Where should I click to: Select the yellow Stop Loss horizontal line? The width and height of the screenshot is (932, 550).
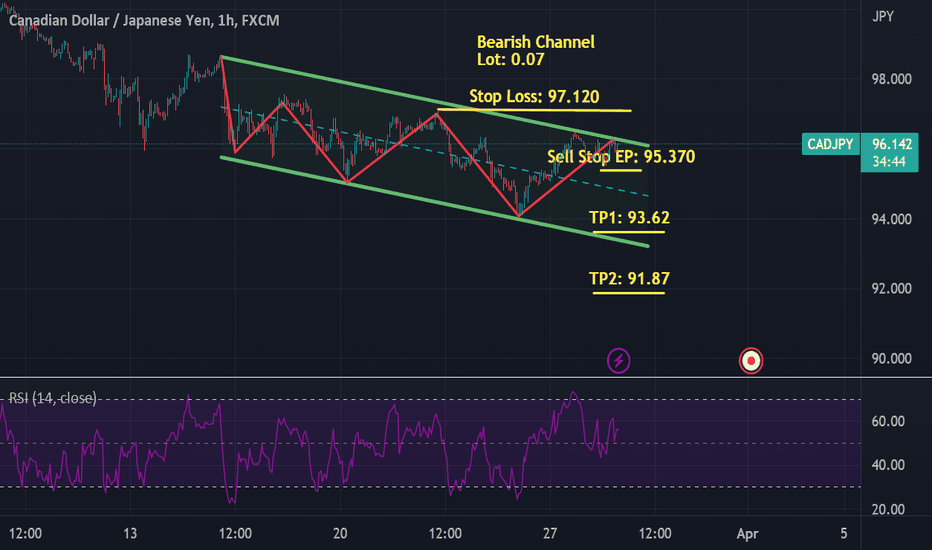pyautogui.click(x=534, y=110)
